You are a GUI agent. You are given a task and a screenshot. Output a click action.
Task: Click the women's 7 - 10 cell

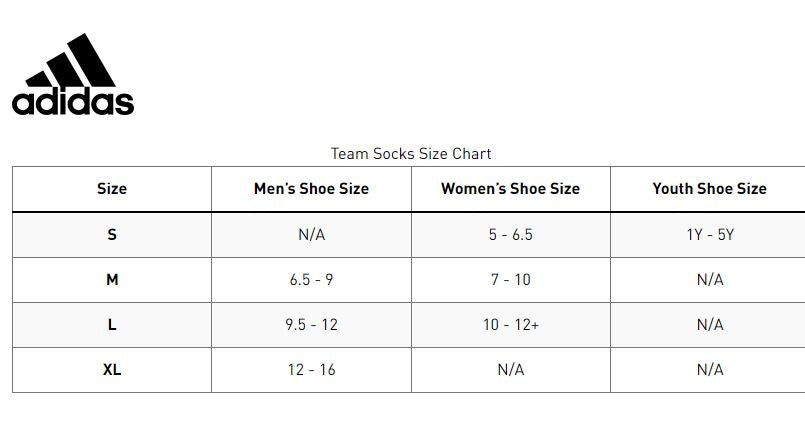pyautogui.click(x=510, y=280)
